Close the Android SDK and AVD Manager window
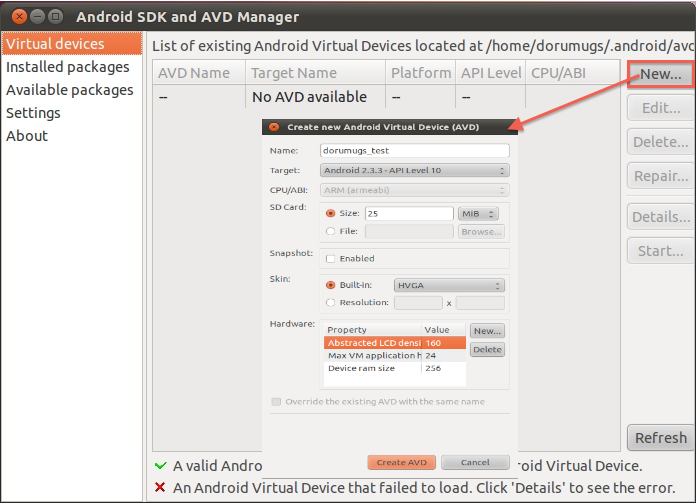This screenshot has width=697, height=503. click(x=19, y=17)
